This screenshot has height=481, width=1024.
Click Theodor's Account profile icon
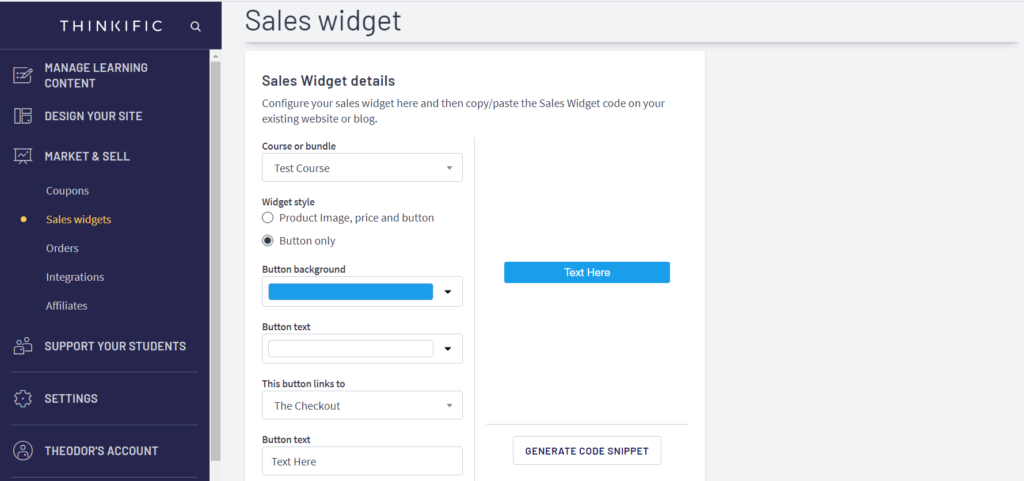coord(23,451)
